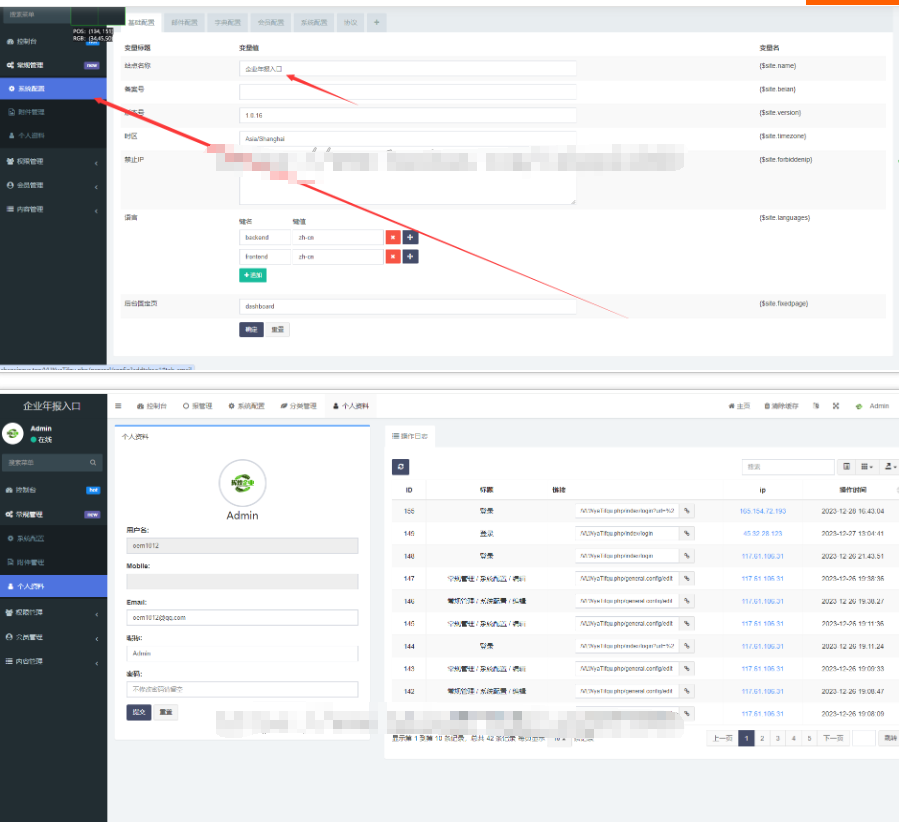
Task: Click the table view toggle icon beside search
Action: 846,467
